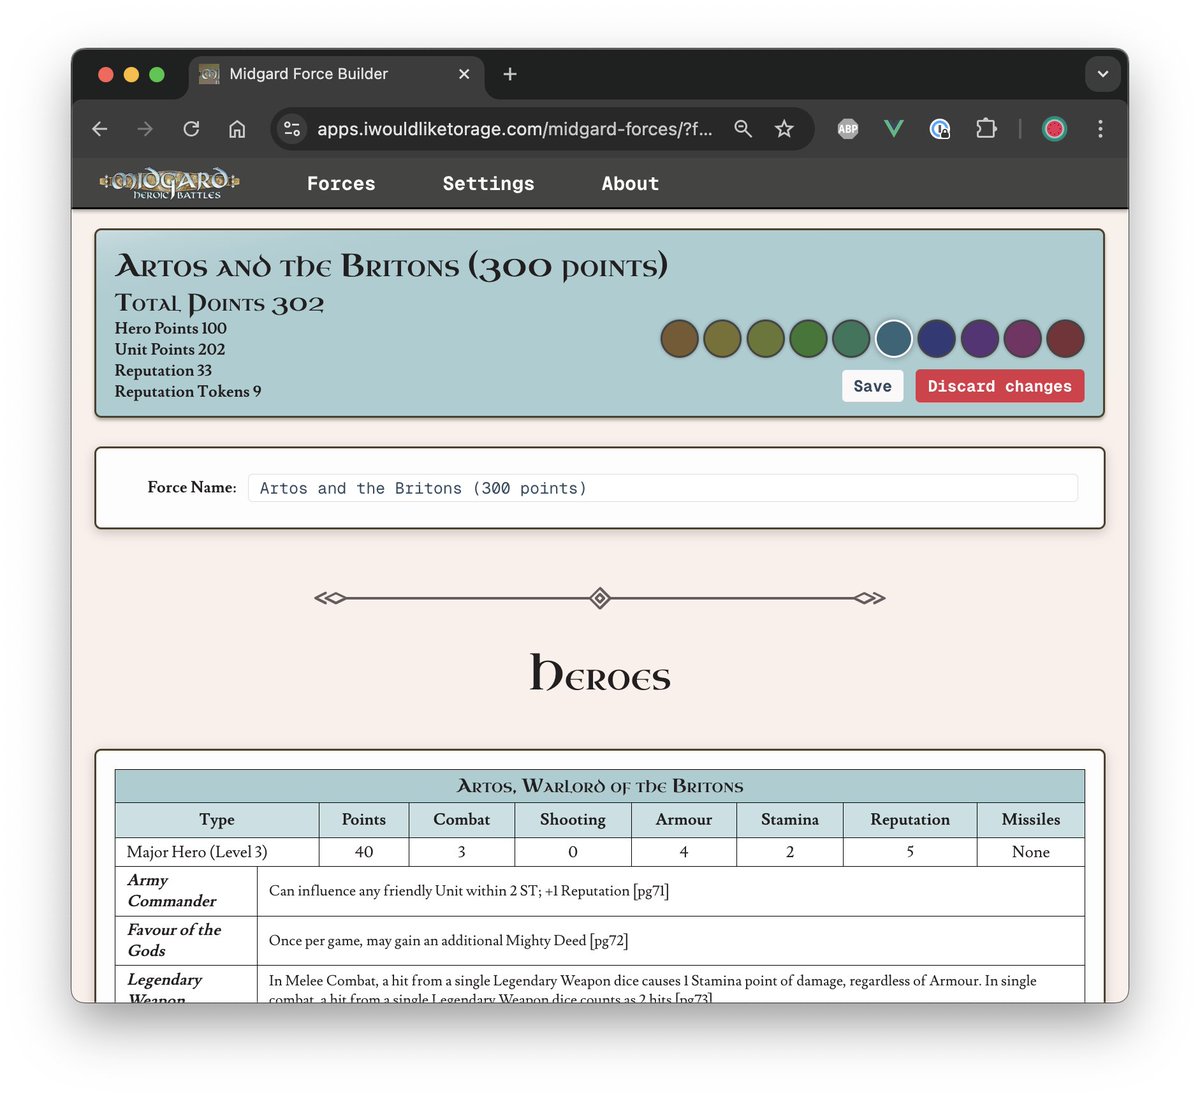Image resolution: width=1200 pixels, height=1097 pixels.
Task: Close the Midgard Force Builder tab
Action: coord(464,74)
